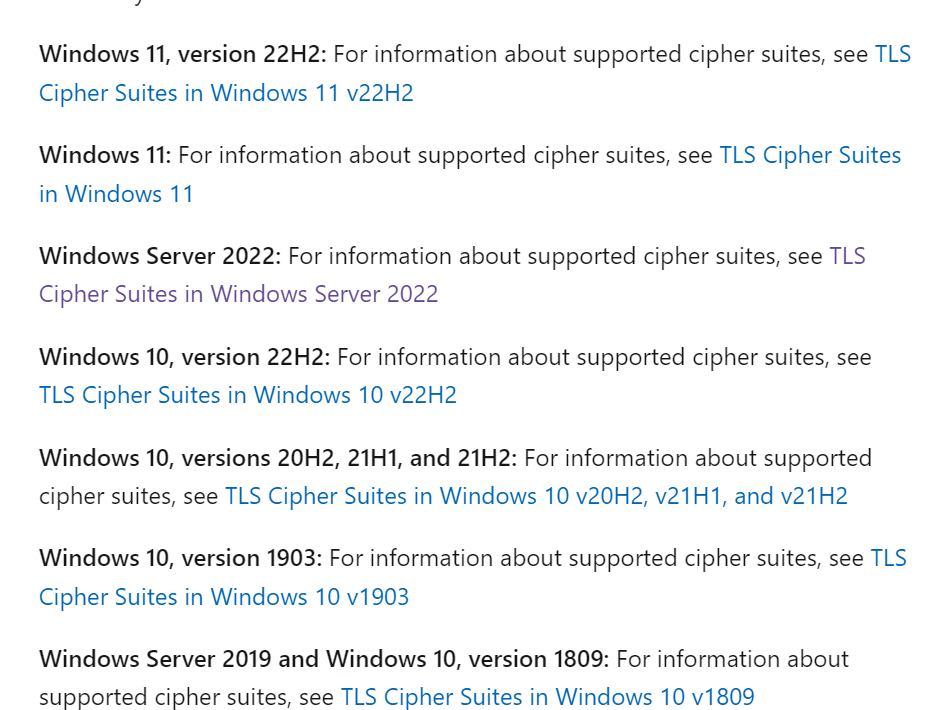Screen dimensions: 941x710
Task: Click the bold 'Windows Server 2022:' heading
Action: coord(160,256)
